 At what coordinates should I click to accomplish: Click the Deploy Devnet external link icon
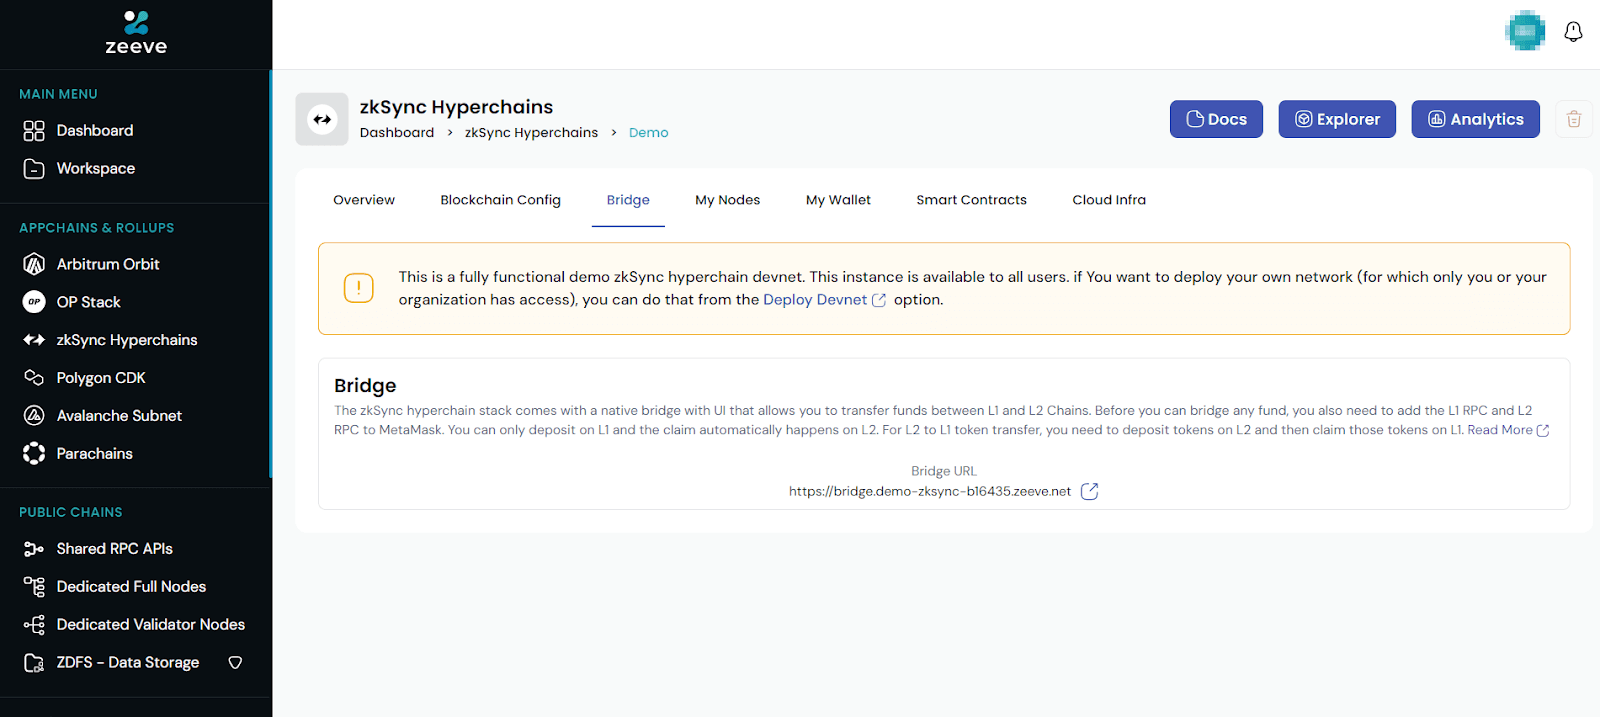879,300
